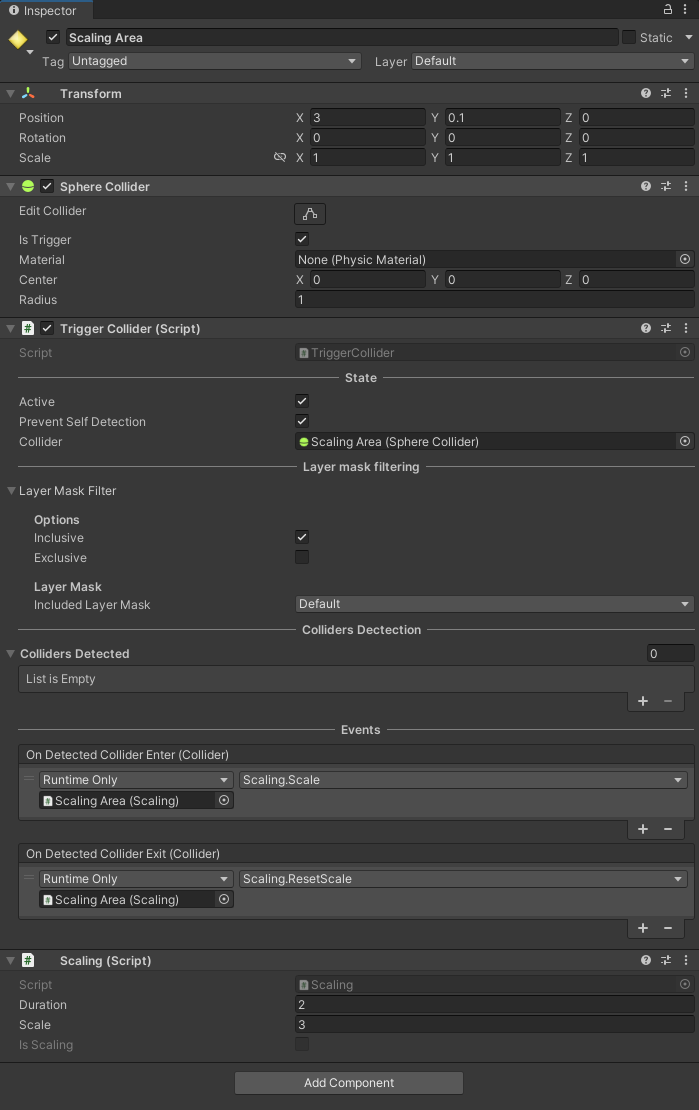Viewport: 699px width, 1110px height.
Task: Toggle the Is Trigger checkbox
Action: tap(301, 239)
